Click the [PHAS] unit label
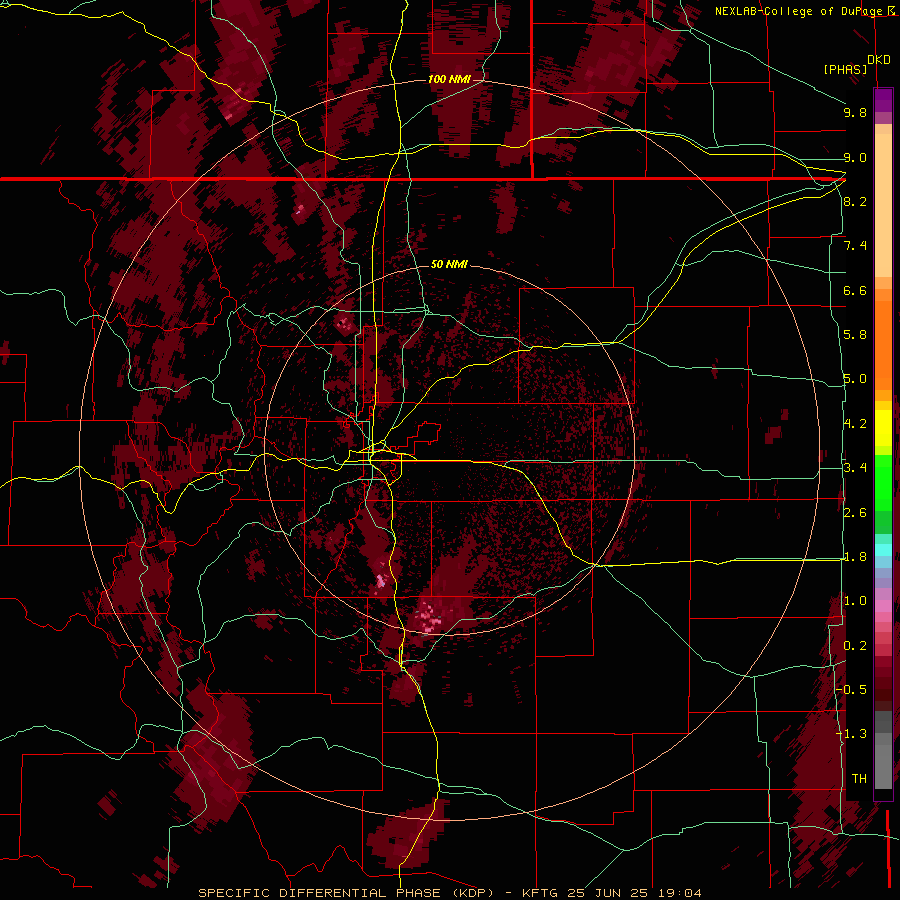This screenshot has width=900, height=900. pos(845,69)
